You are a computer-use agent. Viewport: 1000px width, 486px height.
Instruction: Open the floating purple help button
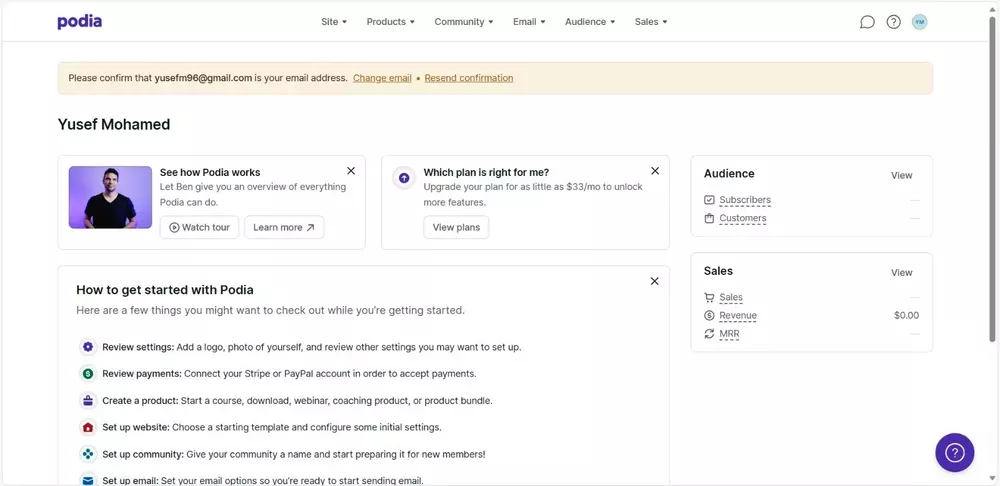pos(955,453)
